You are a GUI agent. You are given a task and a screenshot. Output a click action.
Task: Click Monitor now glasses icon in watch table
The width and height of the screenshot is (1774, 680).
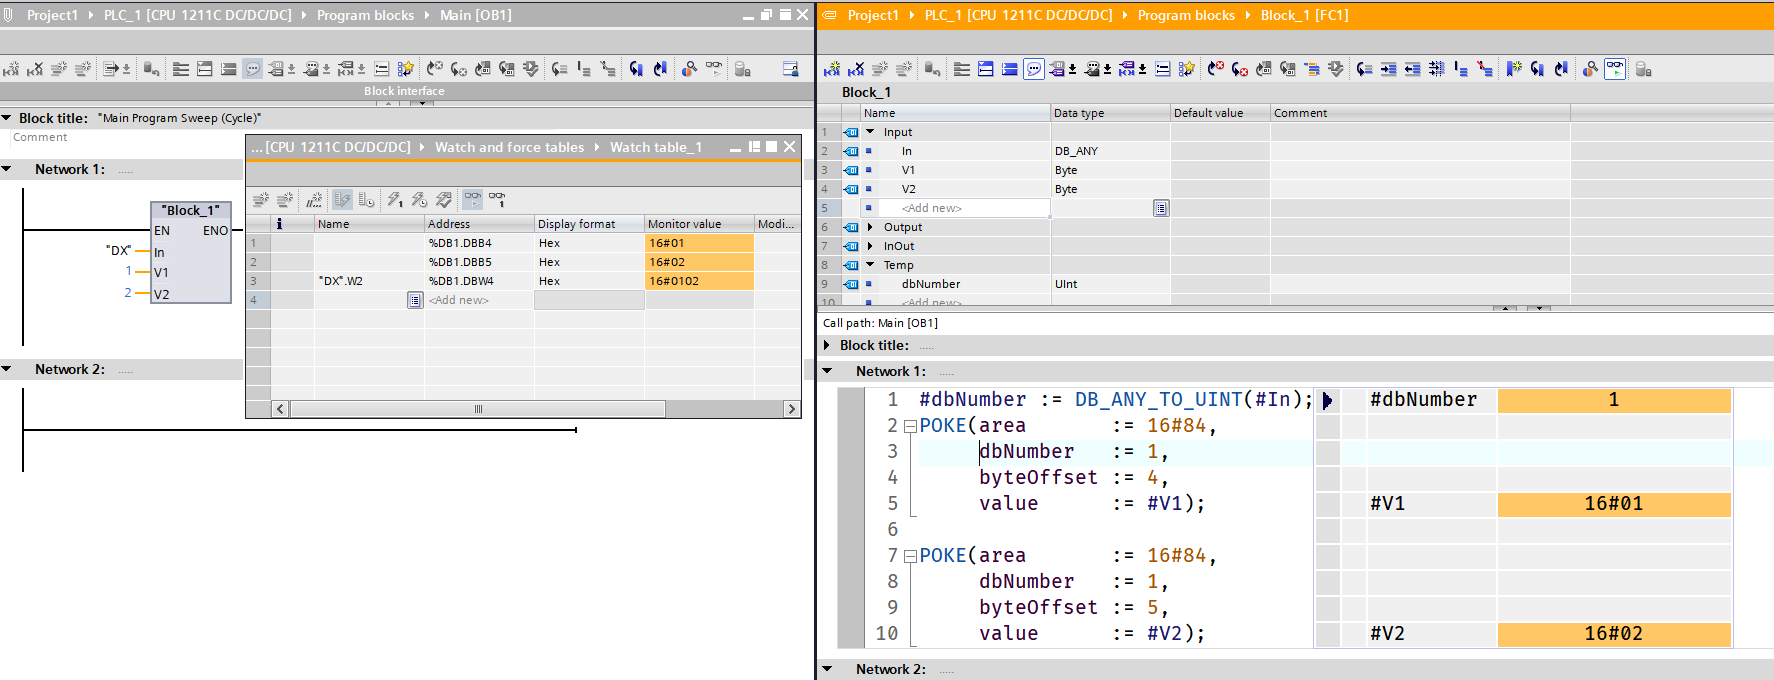(x=497, y=200)
